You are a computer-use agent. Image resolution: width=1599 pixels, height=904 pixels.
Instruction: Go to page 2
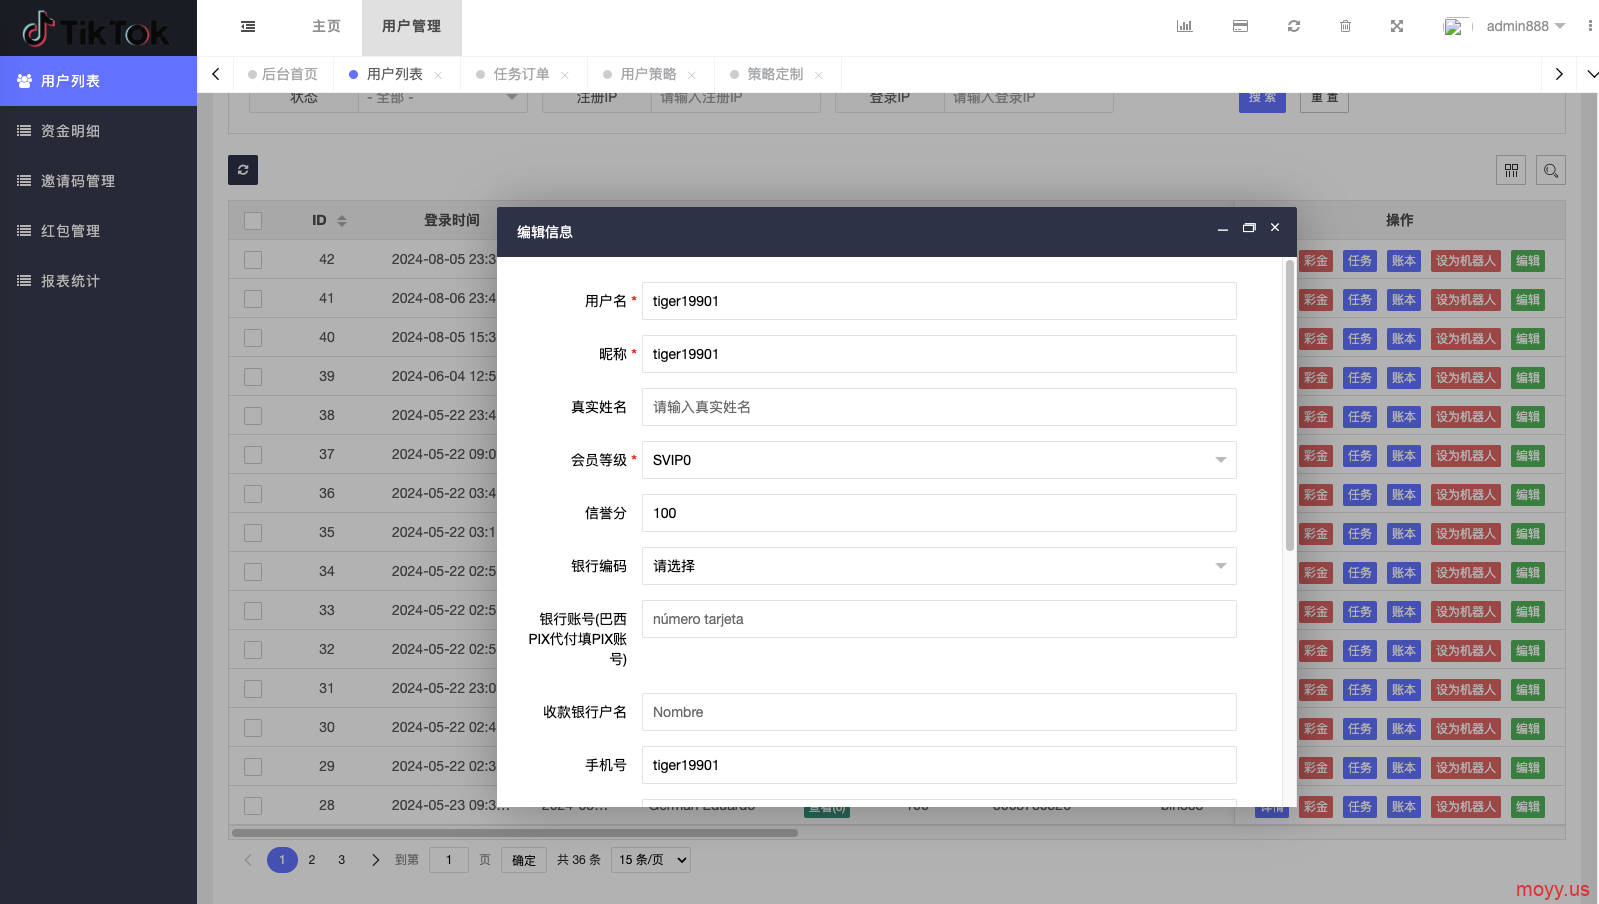312,860
